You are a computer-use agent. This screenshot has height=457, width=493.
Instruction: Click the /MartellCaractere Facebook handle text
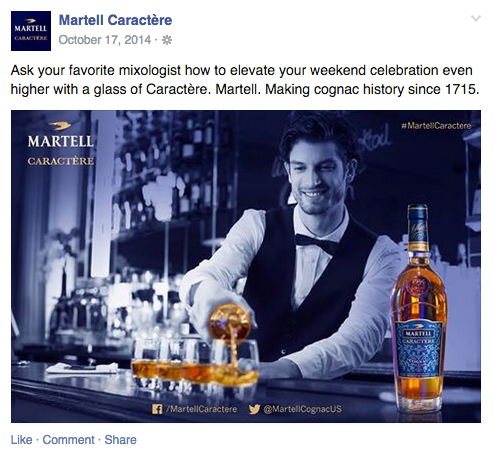pos(201,409)
